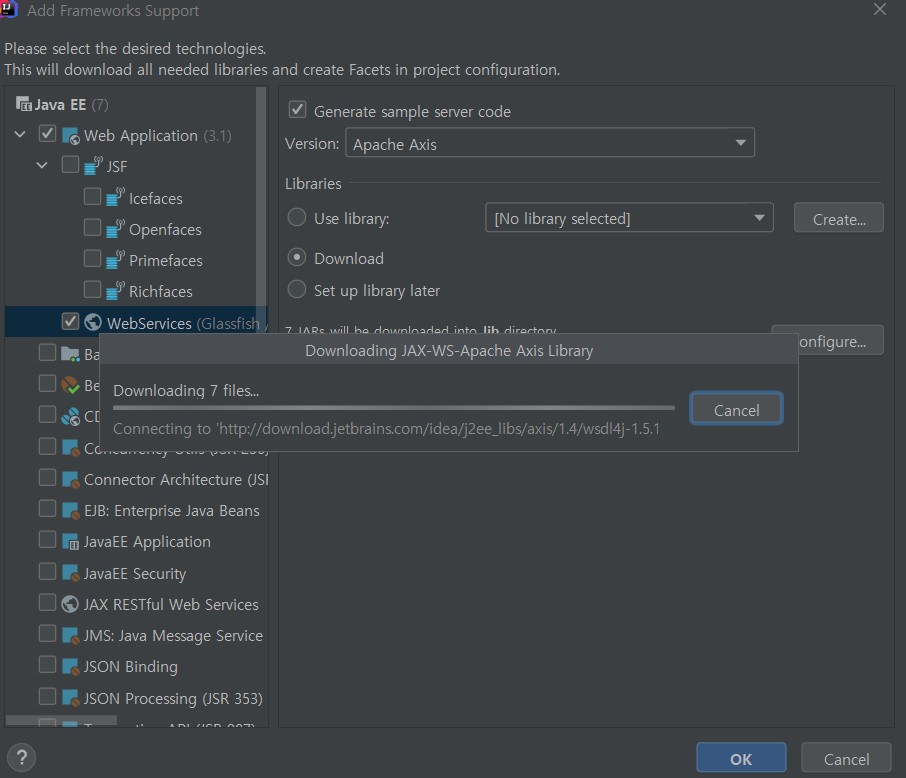Click the WebServices globe icon
This screenshot has width=906, height=778.
(x=93, y=322)
